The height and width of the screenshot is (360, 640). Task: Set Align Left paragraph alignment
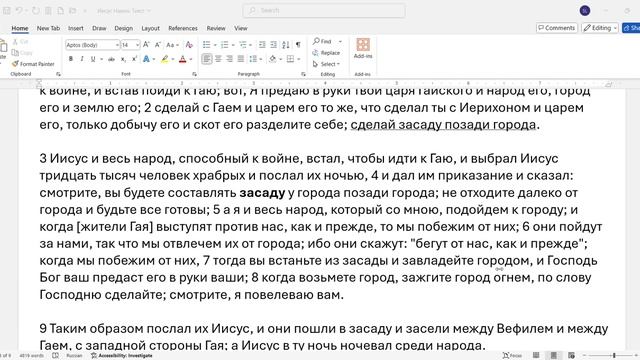[x=207, y=59]
